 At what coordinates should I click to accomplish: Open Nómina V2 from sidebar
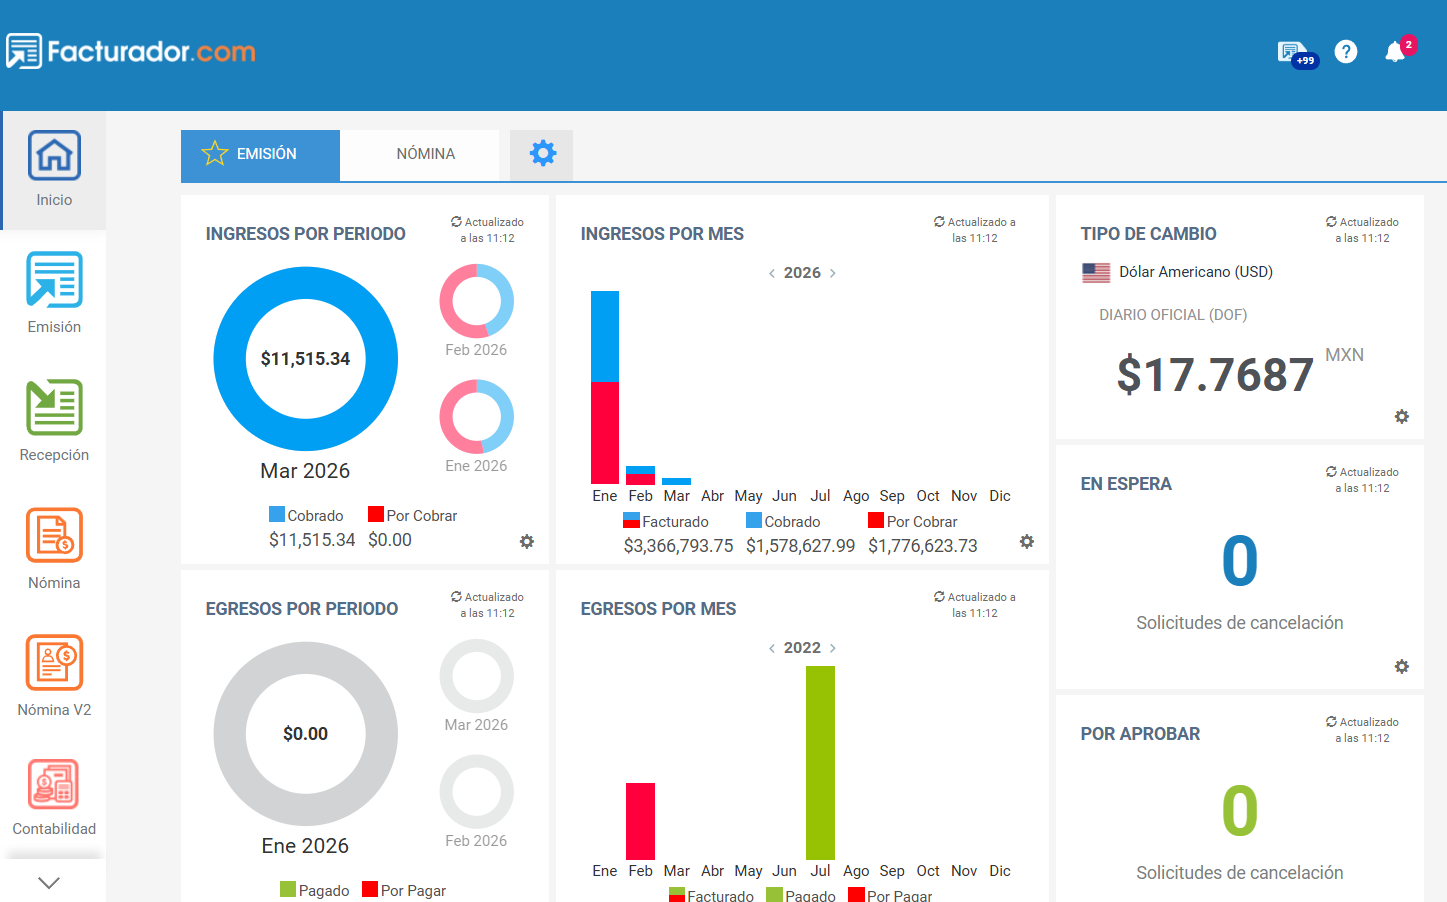(x=54, y=663)
